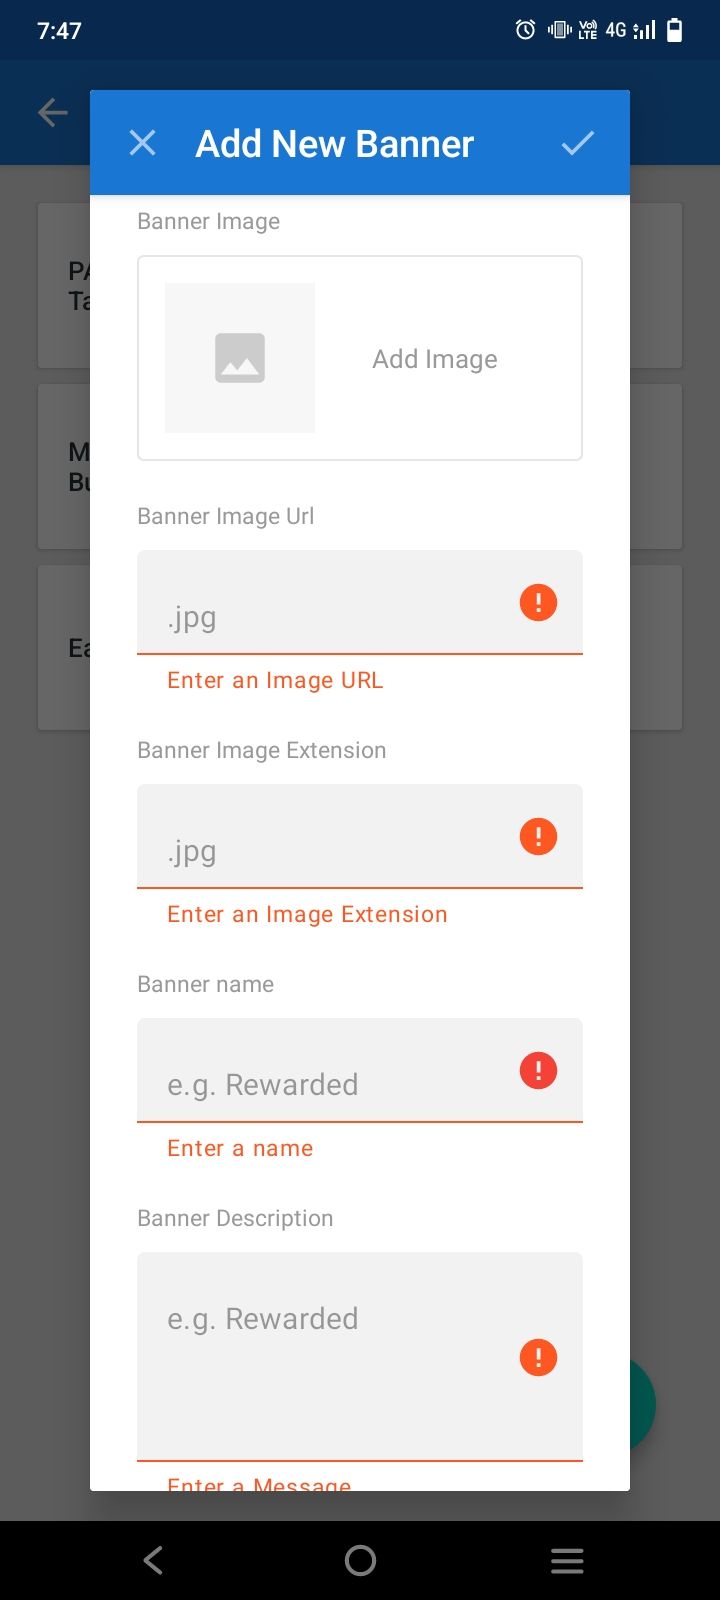Confirm banner with the checkmark icon
Viewport: 720px width, 1600px height.
(577, 143)
